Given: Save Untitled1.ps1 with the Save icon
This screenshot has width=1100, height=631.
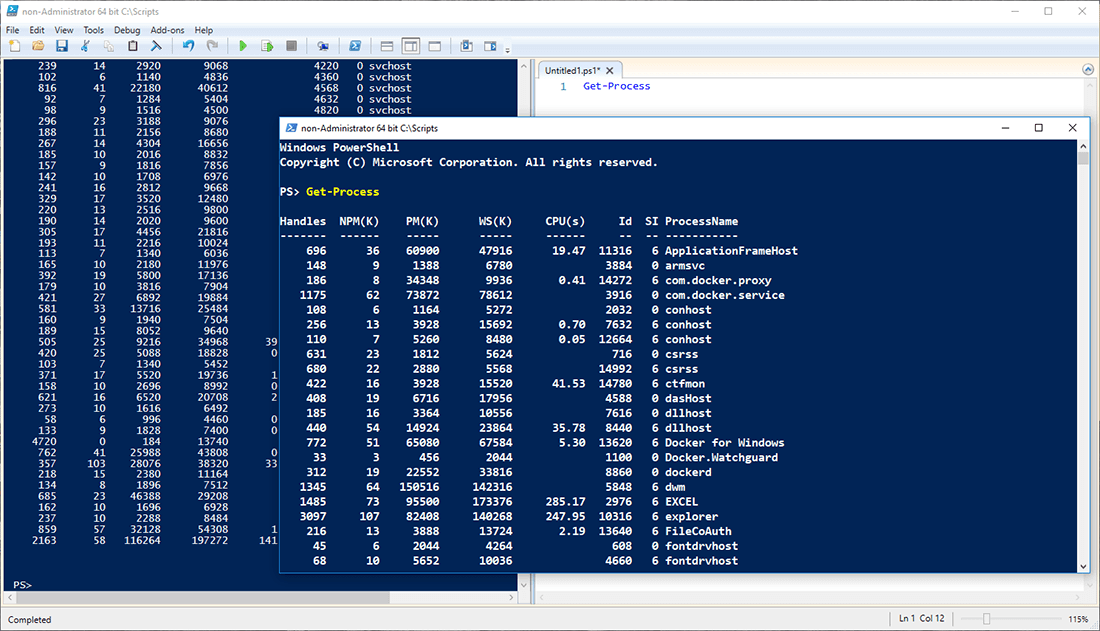Looking at the screenshot, I should point(63,45).
